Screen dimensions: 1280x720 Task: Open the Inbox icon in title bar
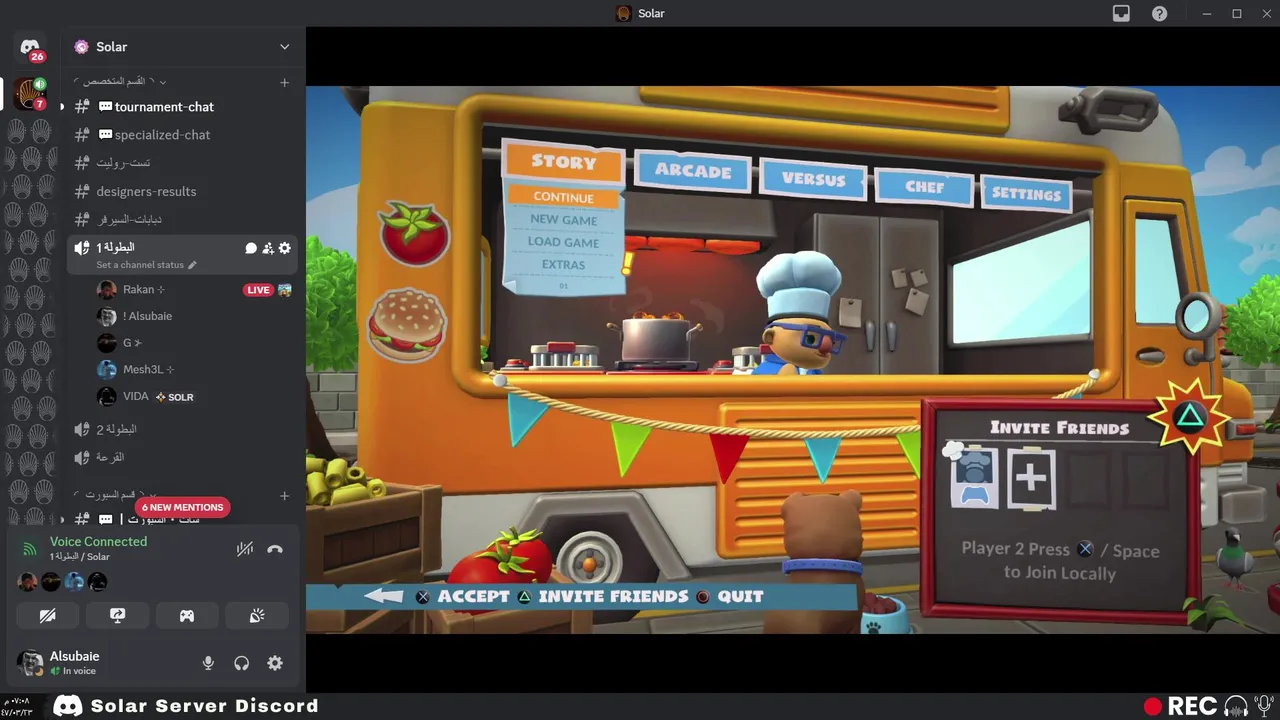1121,13
